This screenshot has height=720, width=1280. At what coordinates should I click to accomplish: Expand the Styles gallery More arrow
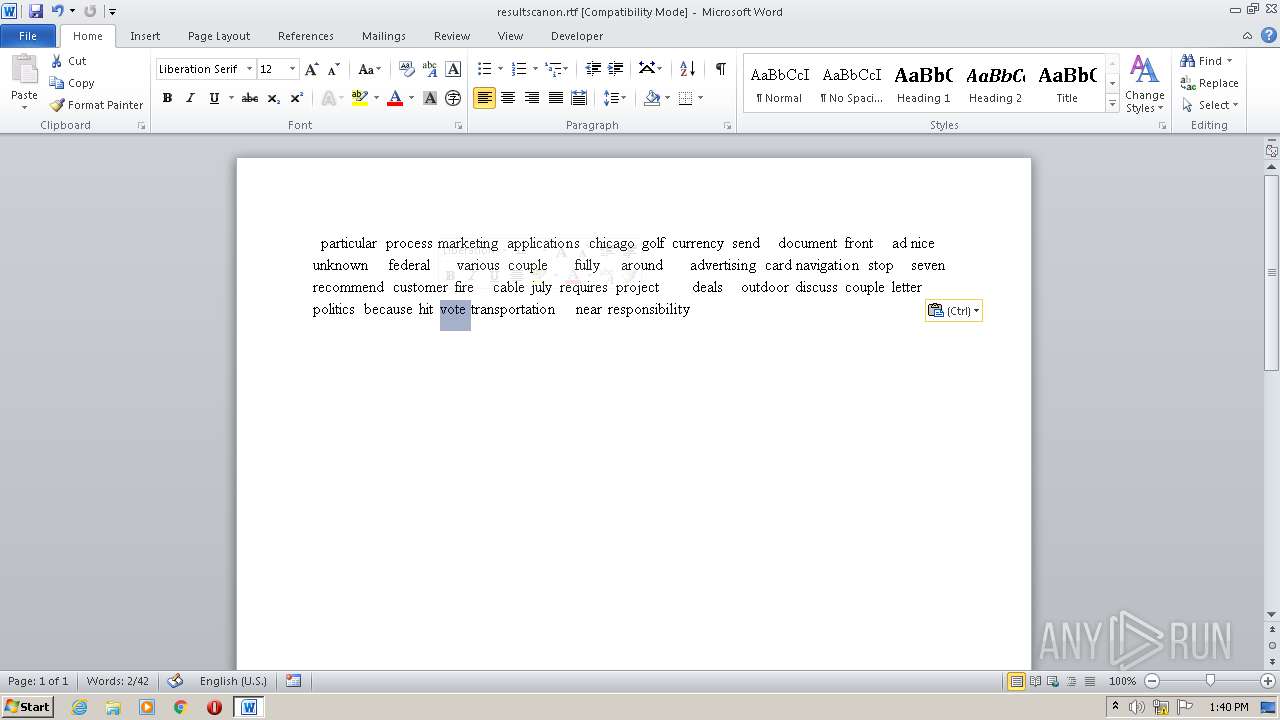[x=1112, y=104]
